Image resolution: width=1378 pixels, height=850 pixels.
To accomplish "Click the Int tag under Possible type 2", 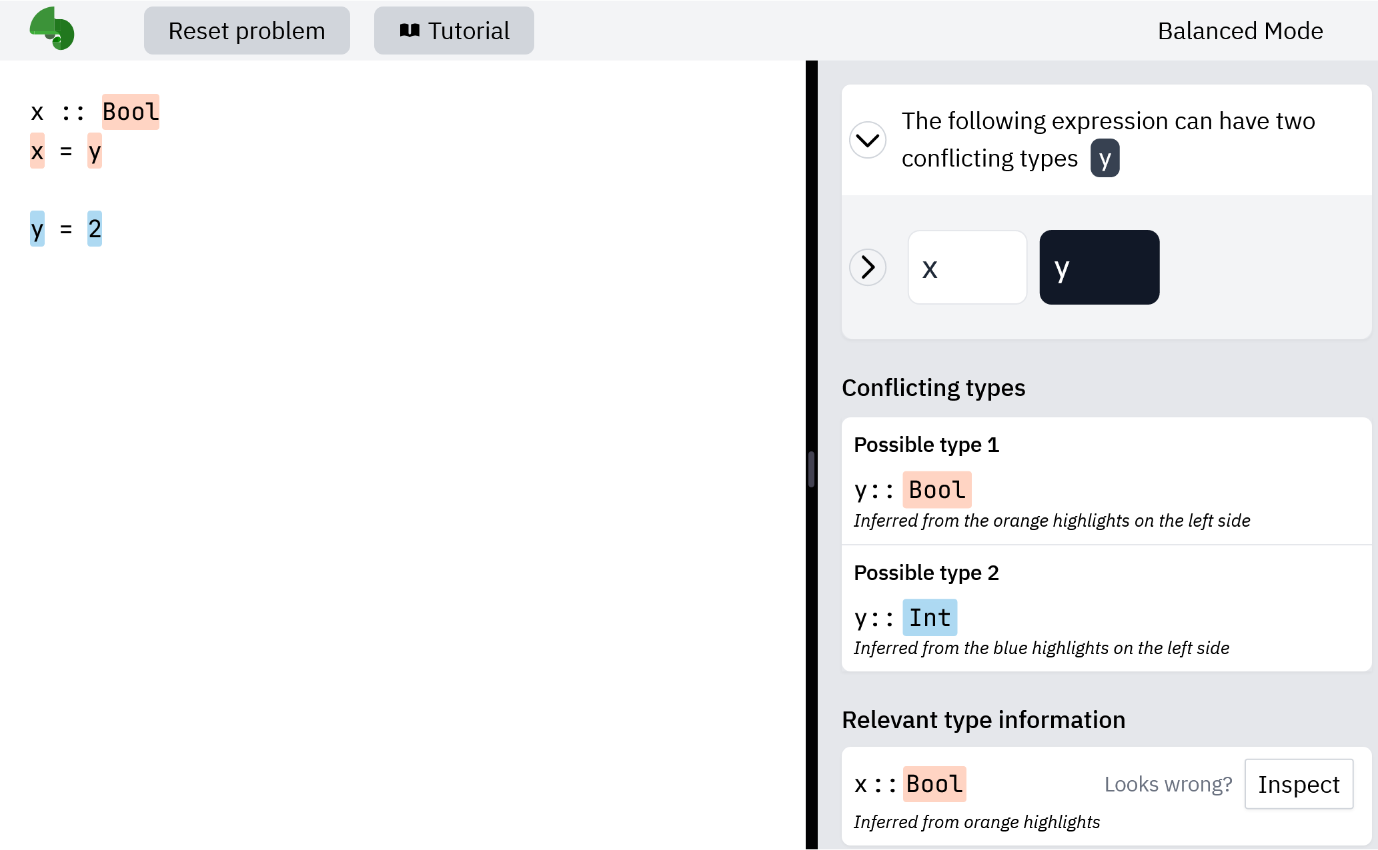I will tap(930, 618).
